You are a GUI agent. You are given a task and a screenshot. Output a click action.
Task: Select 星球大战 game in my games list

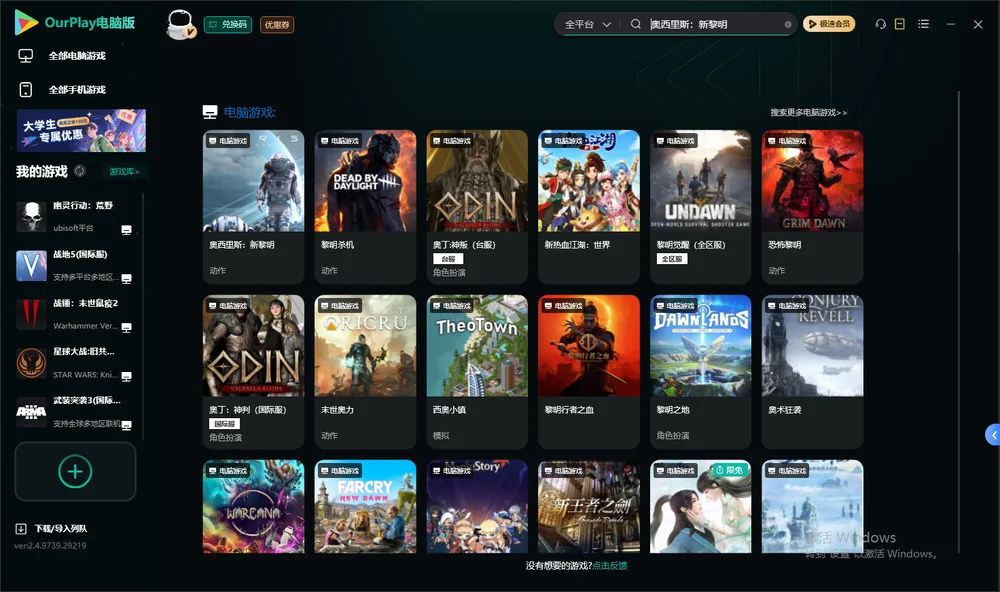pyautogui.click(x=75, y=363)
